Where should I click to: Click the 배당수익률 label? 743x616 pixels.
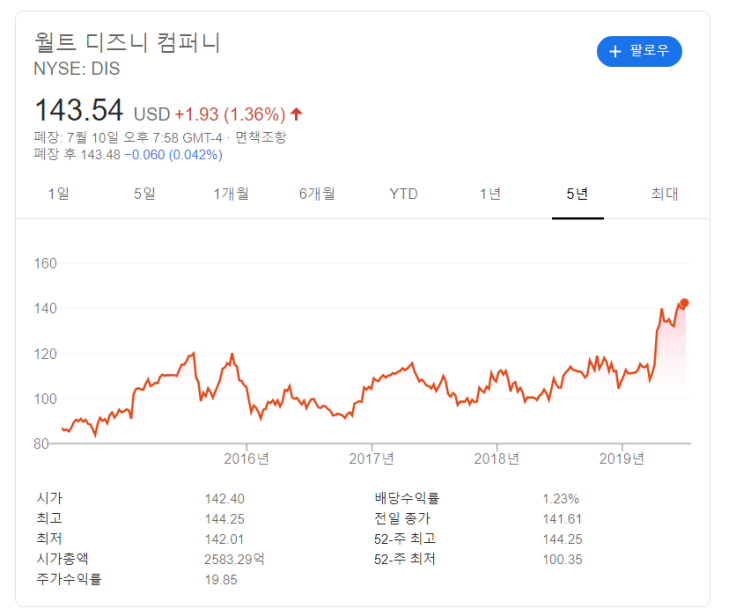(x=407, y=498)
